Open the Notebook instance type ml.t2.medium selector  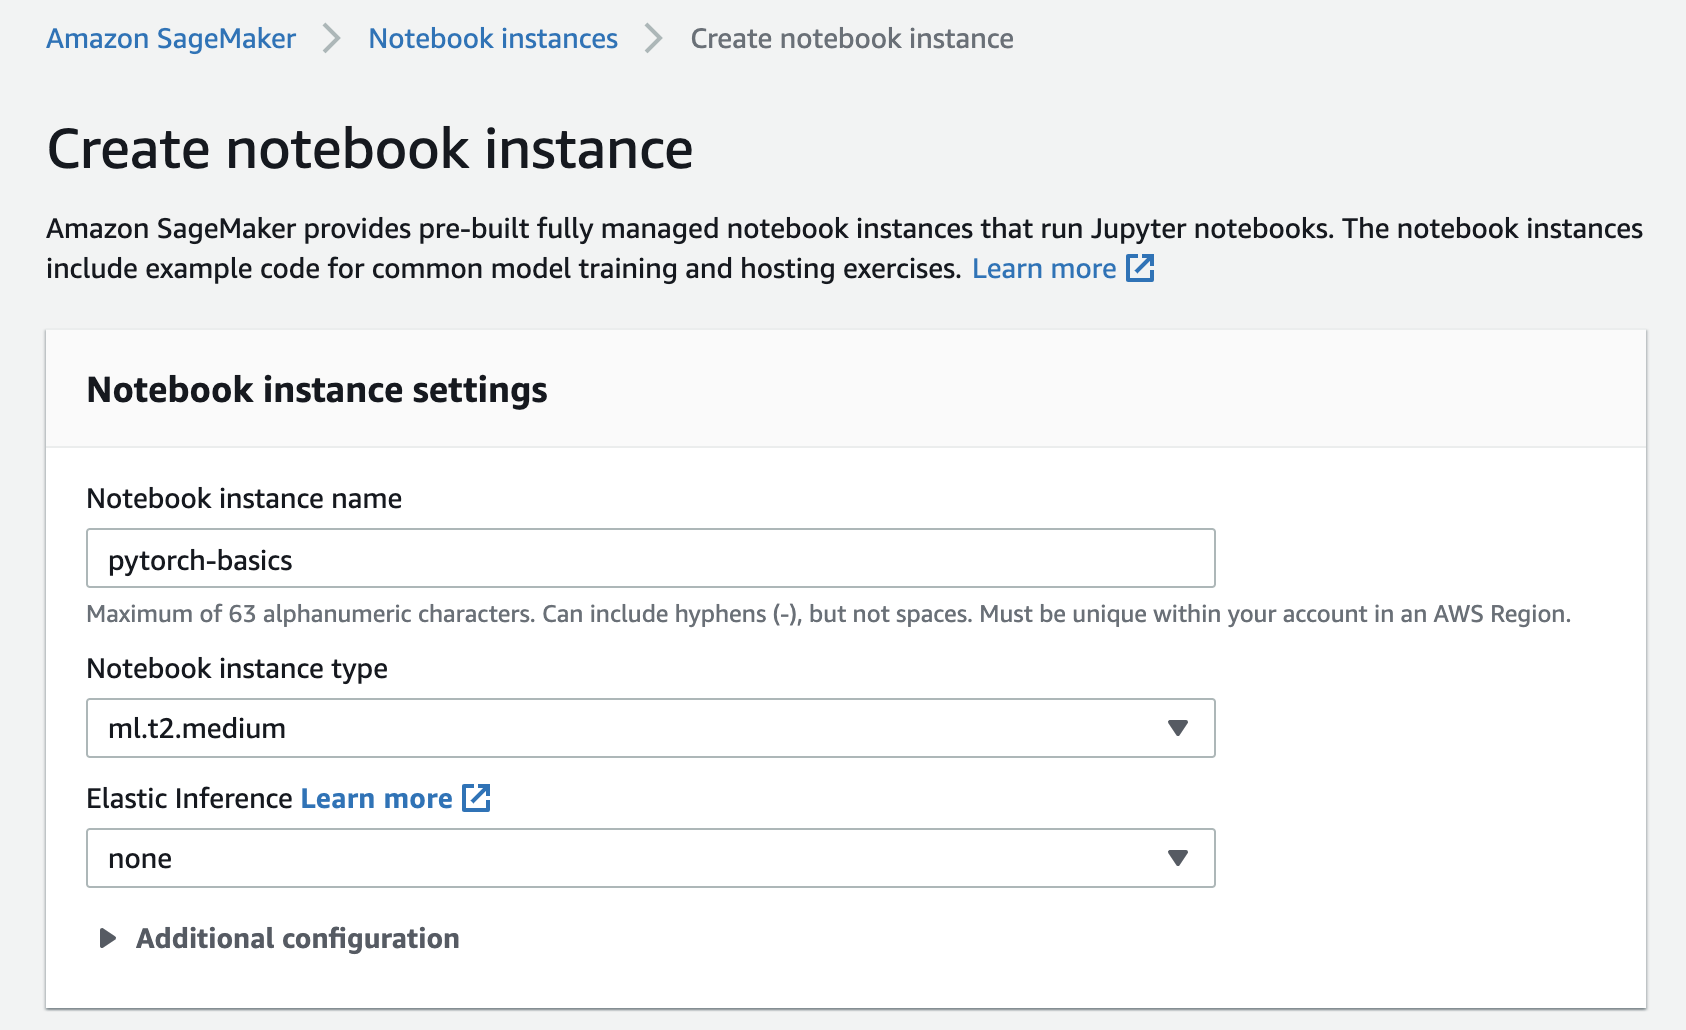[x=651, y=728]
